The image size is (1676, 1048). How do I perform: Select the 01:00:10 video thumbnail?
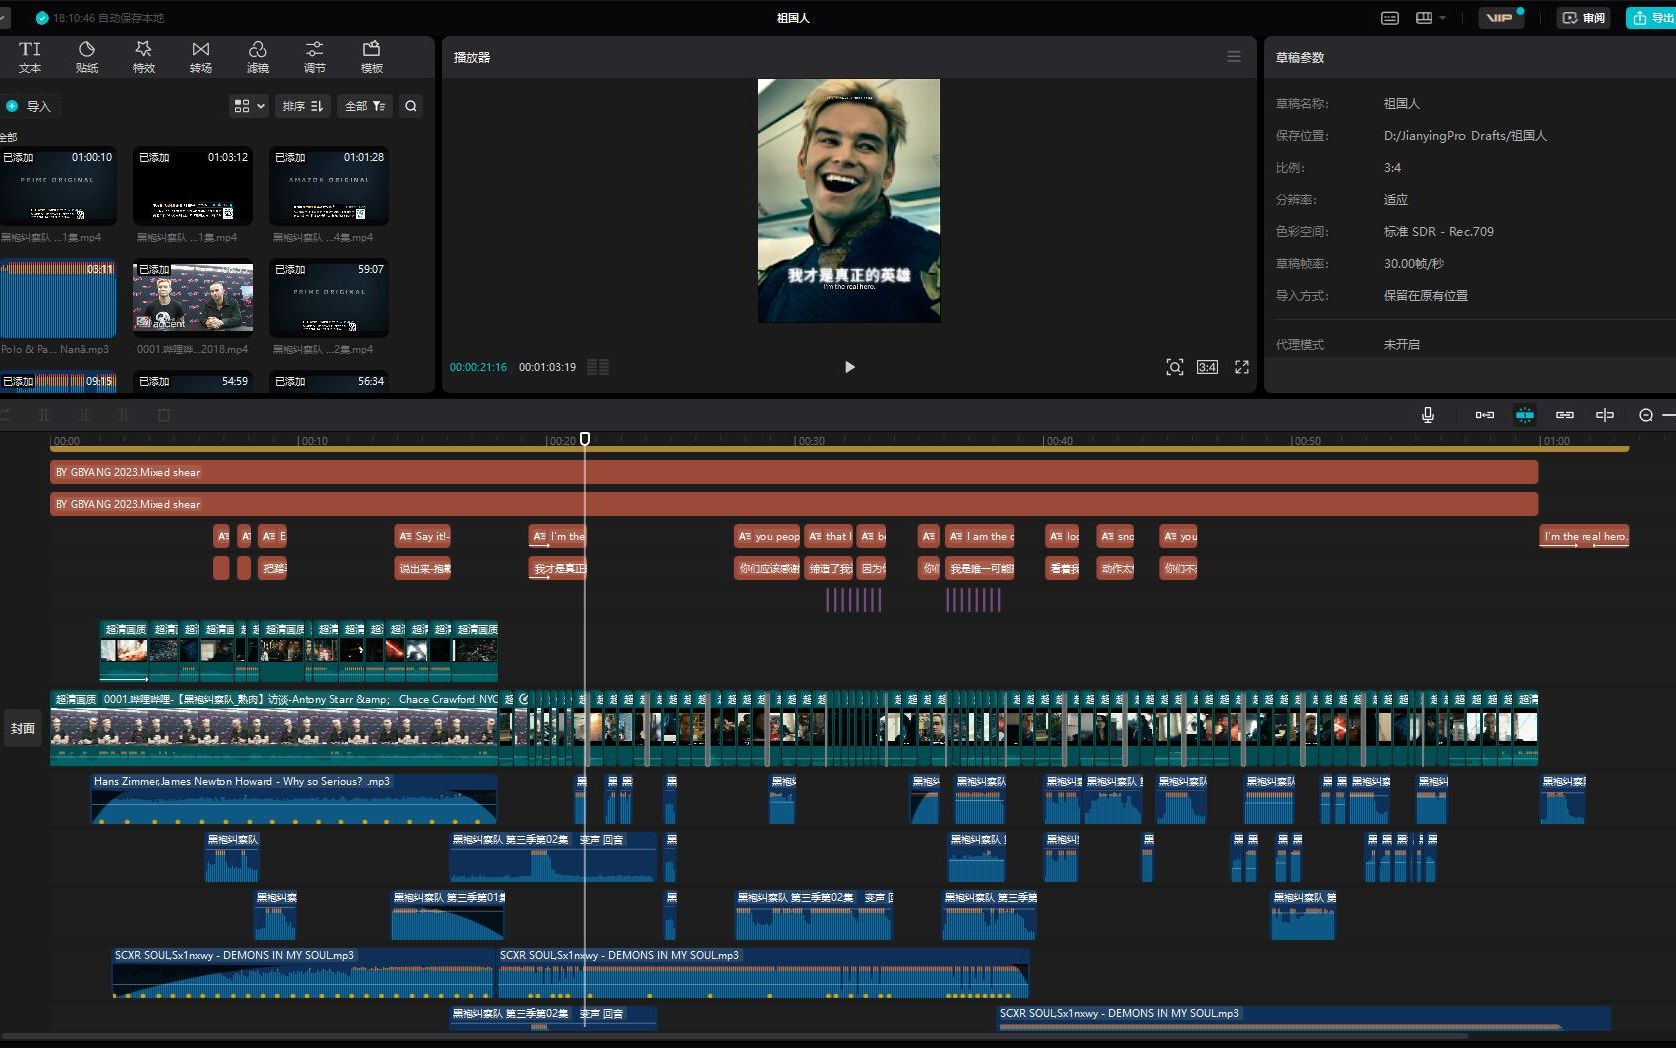point(58,186)
